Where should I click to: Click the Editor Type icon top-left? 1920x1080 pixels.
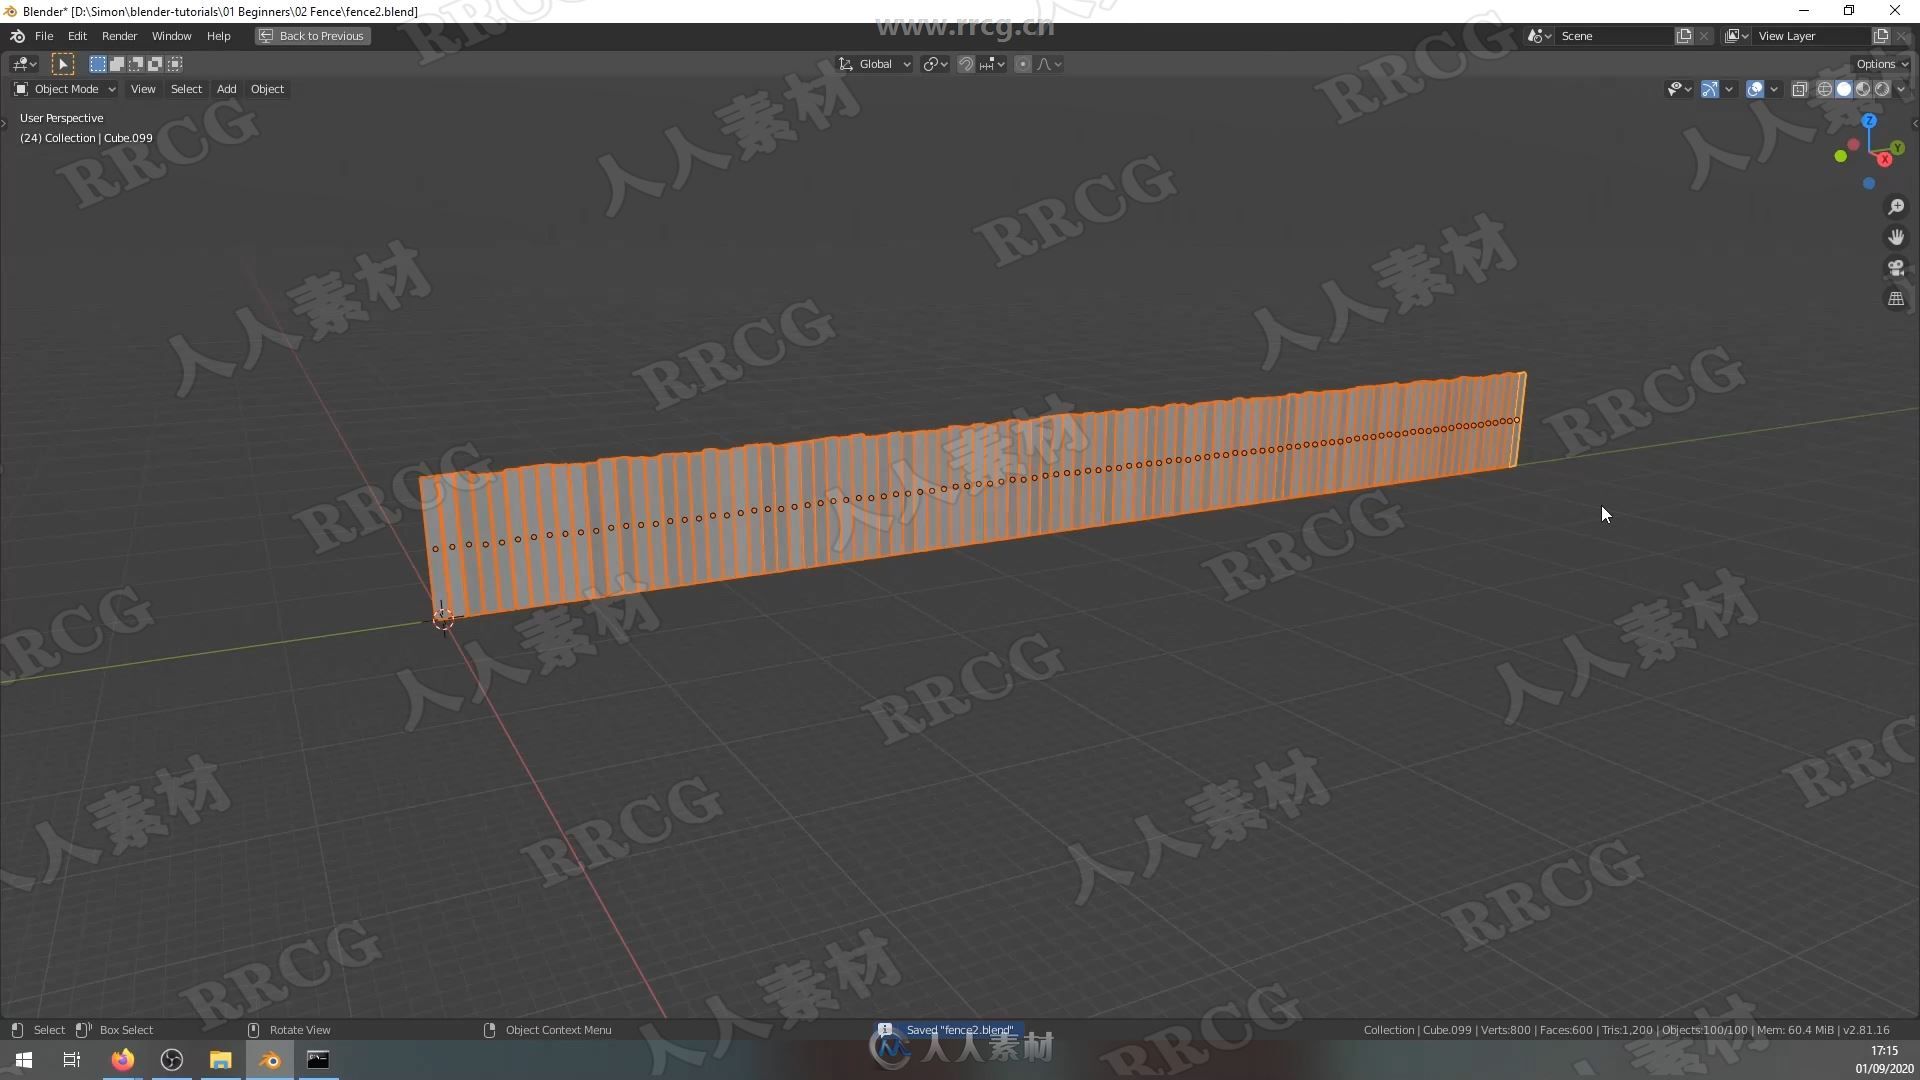click(x=20, y=88)
